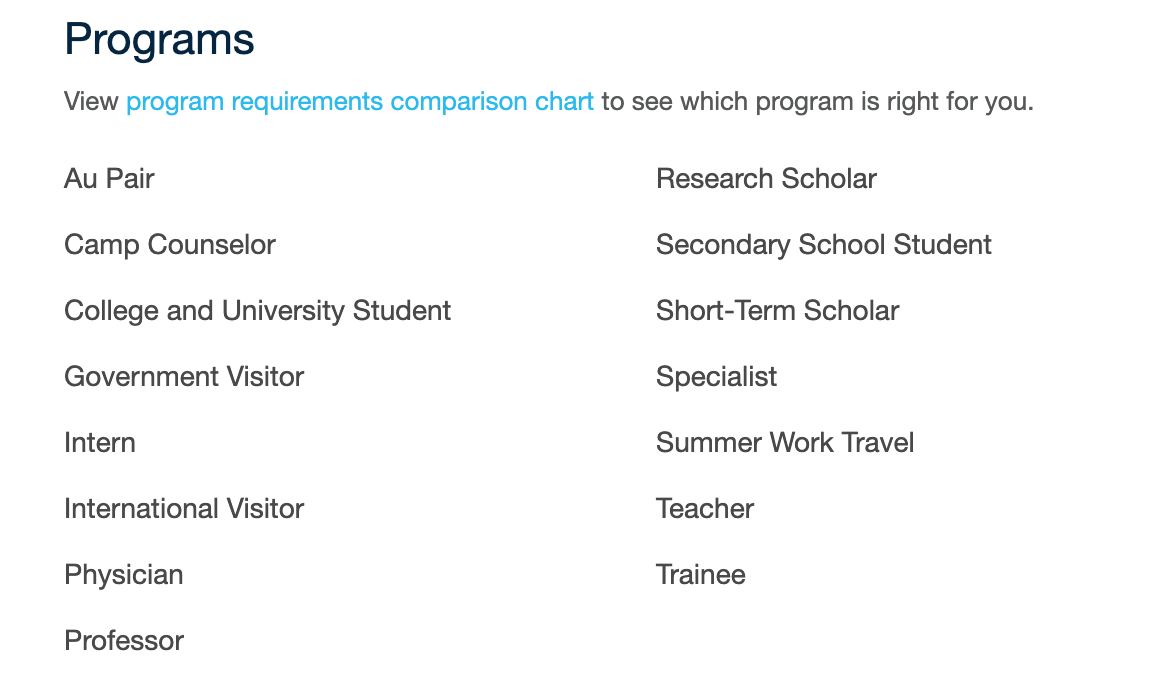Click the text 'which program is right for you'
Screen dimensions: 1170x674
pos(854,102)
